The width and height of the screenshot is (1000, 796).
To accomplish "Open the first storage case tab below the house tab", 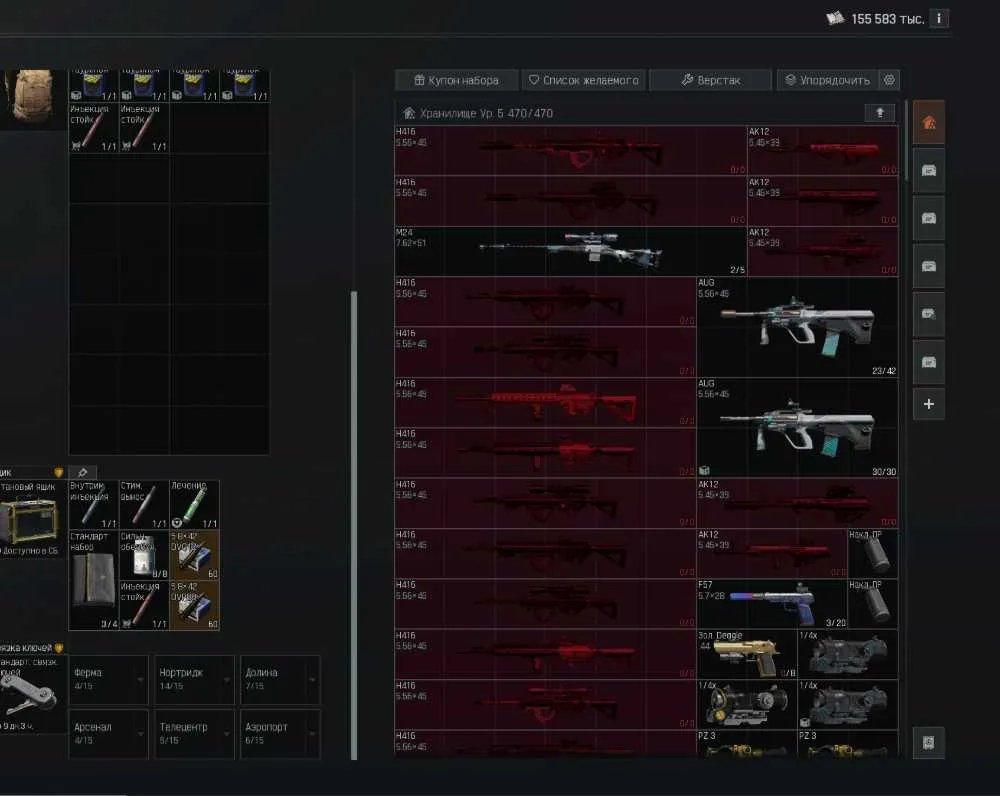I will 929,170.
